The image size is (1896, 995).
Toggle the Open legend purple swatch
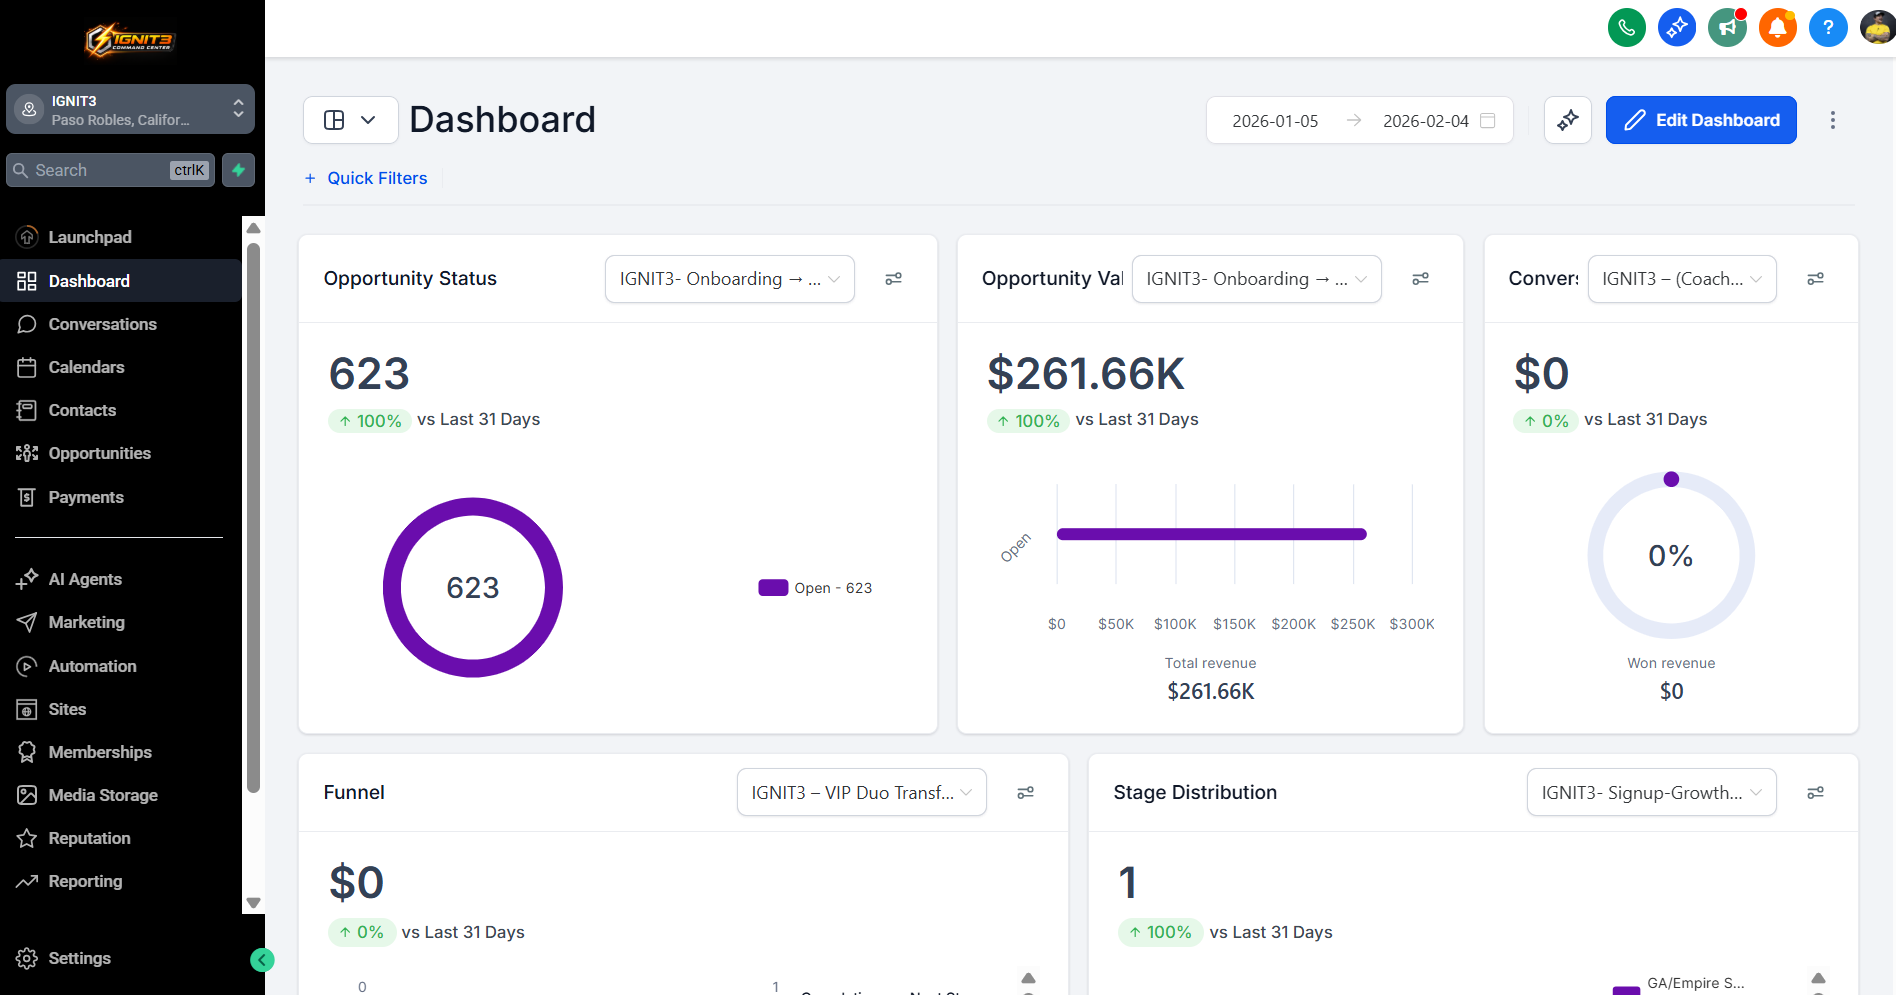(x=773, y=588)
